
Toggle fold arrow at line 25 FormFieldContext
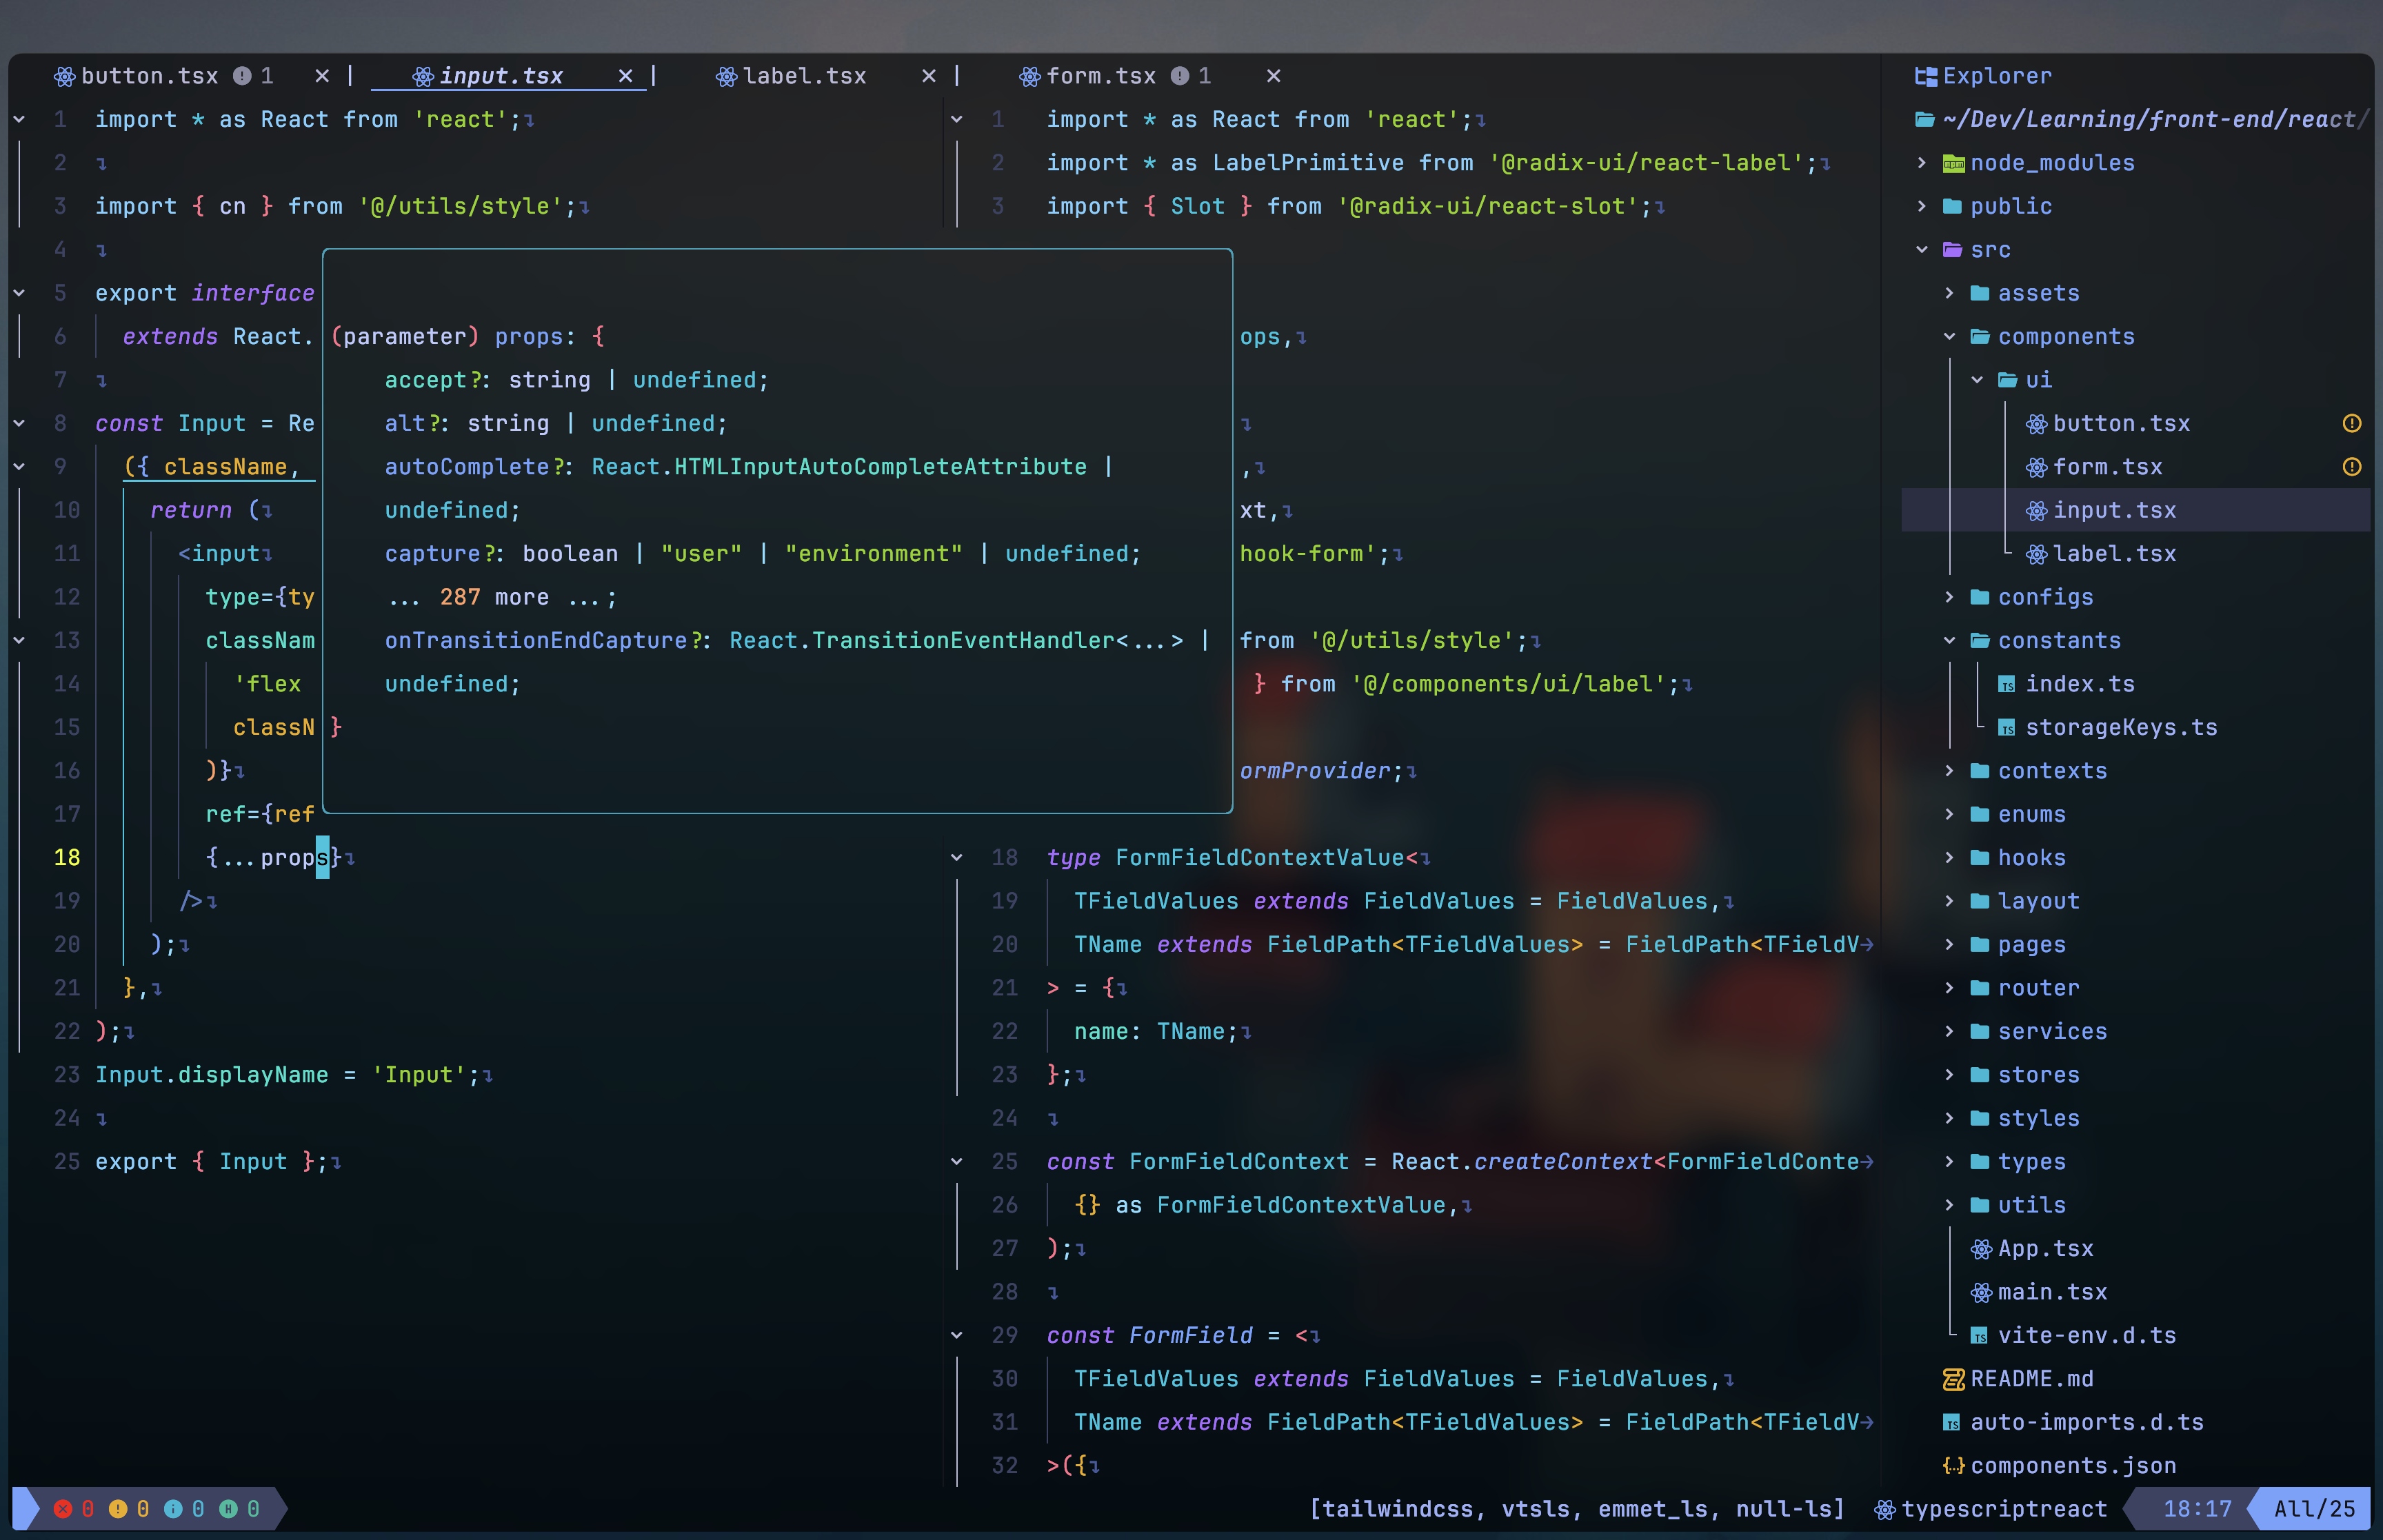[x=956, y=1162]
